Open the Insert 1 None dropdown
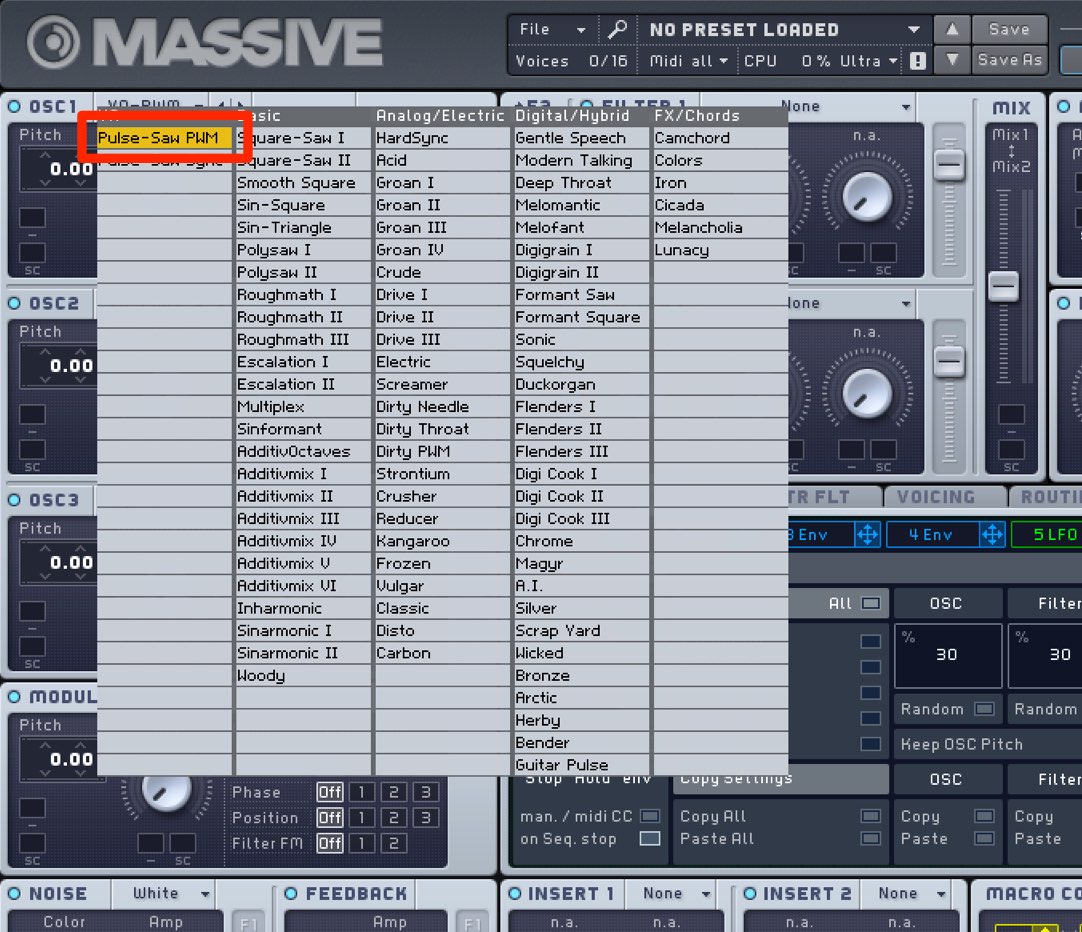1082x932 pixels. point(676,893)
